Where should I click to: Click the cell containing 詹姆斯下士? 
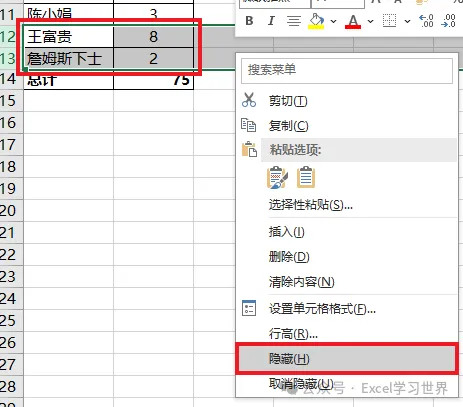click(69, 59)
